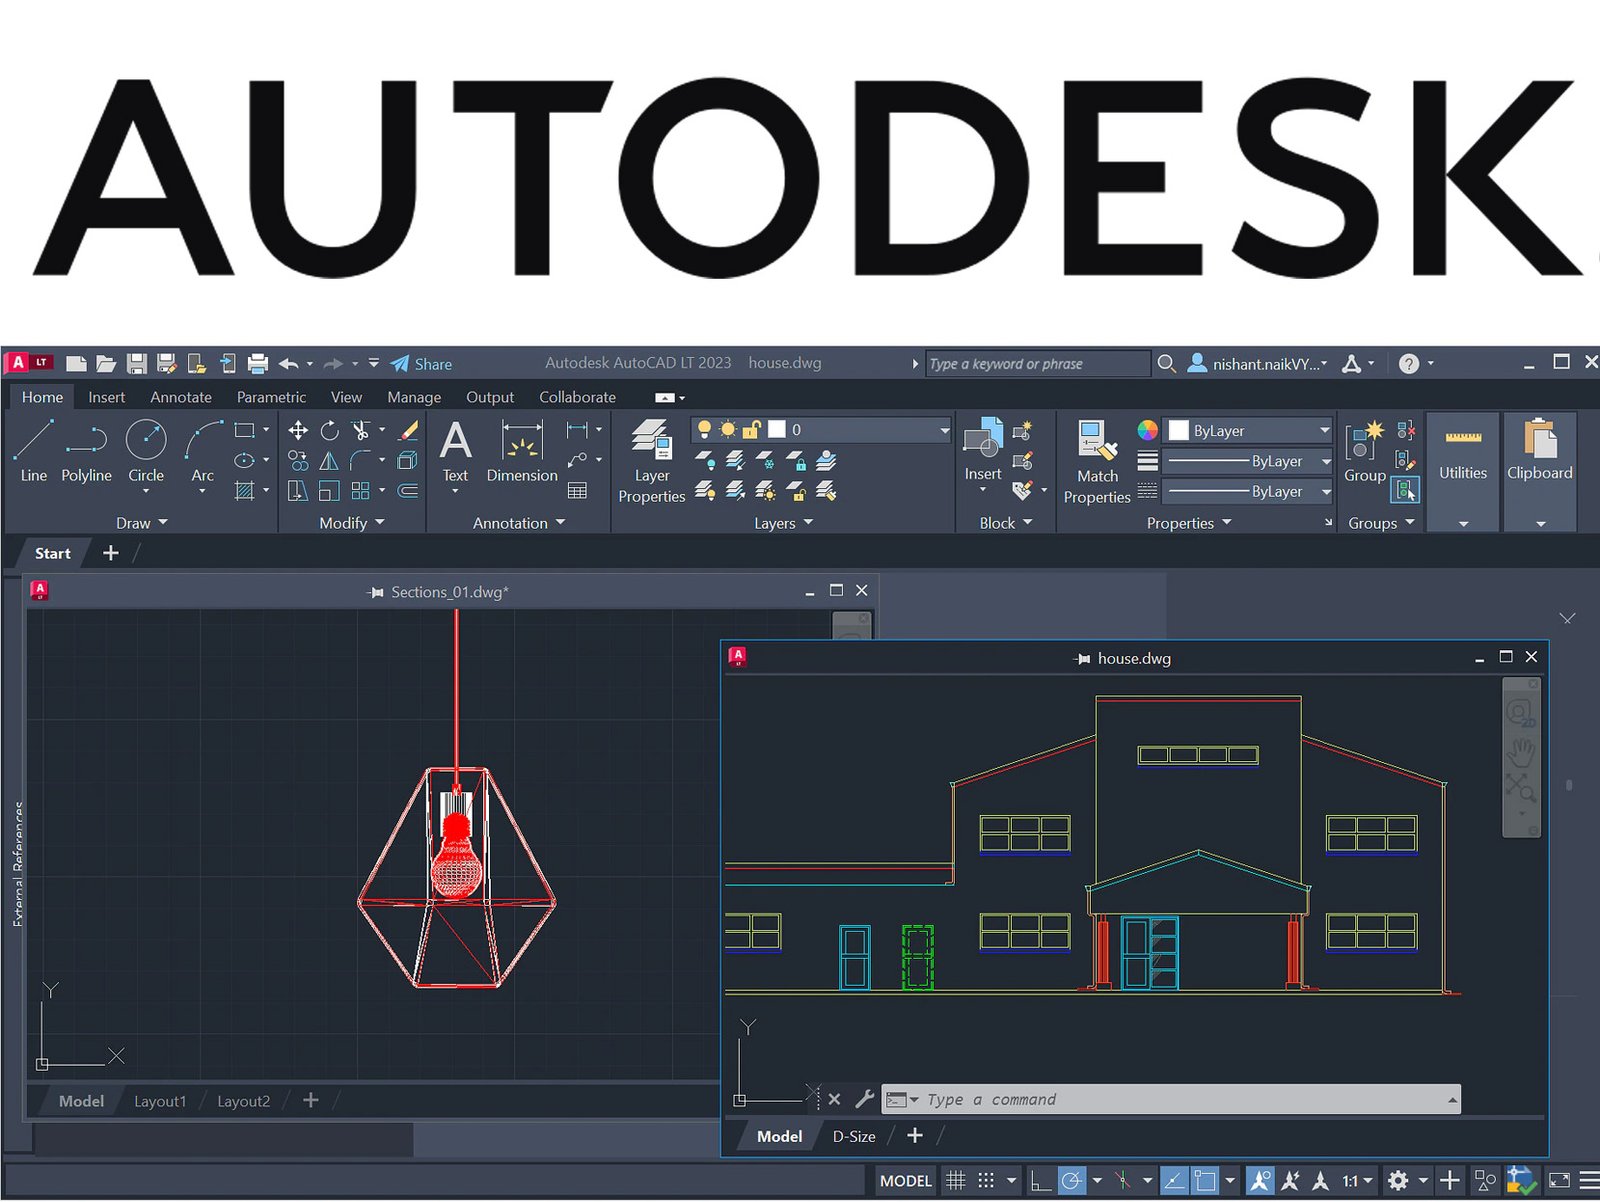Switch to the Annotate ribbon tab
1600x1202 pixels.
(181, 397)
